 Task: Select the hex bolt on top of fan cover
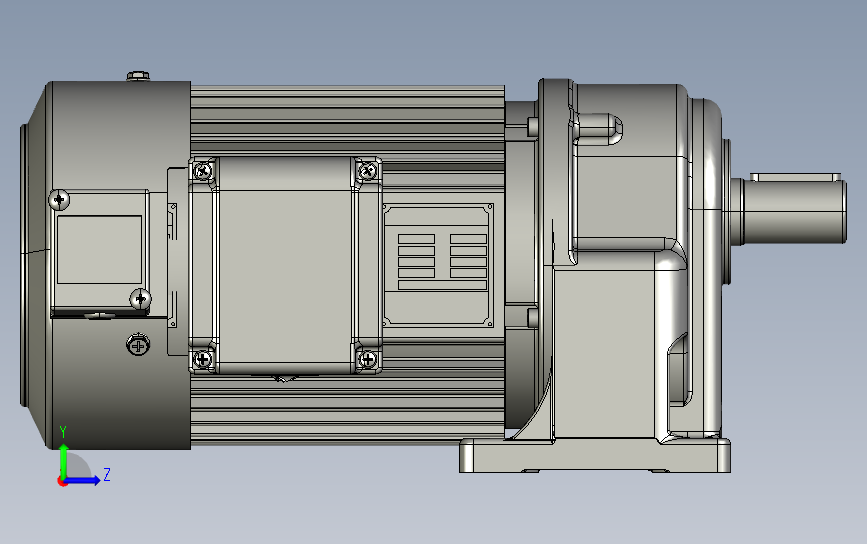click(x=138, y=76)
